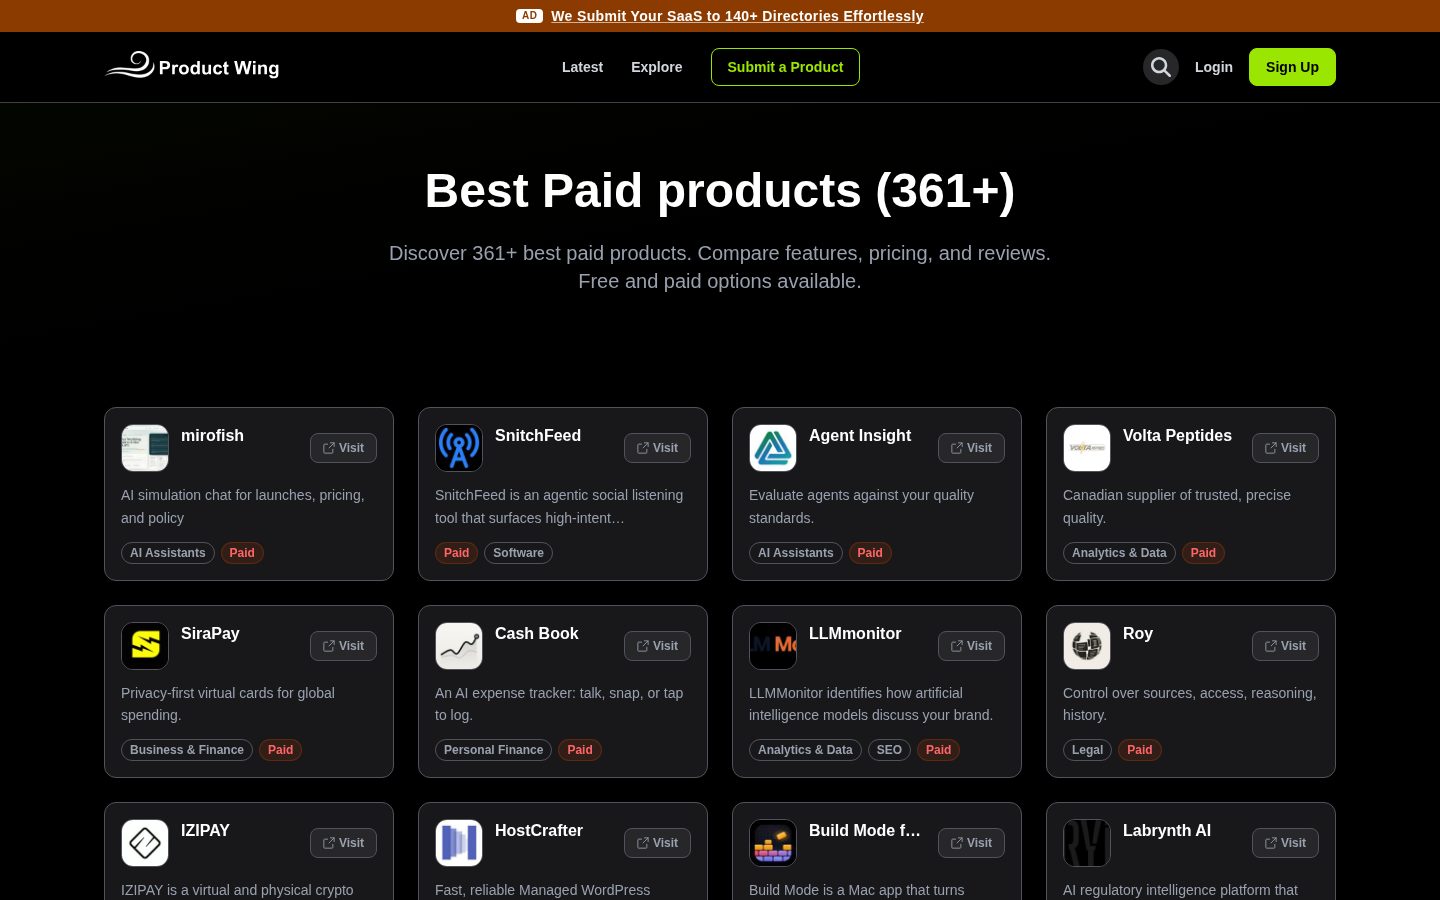The image size is (1440, 900).
Task: Visit the Cash Book product
Action: point(657,646)
